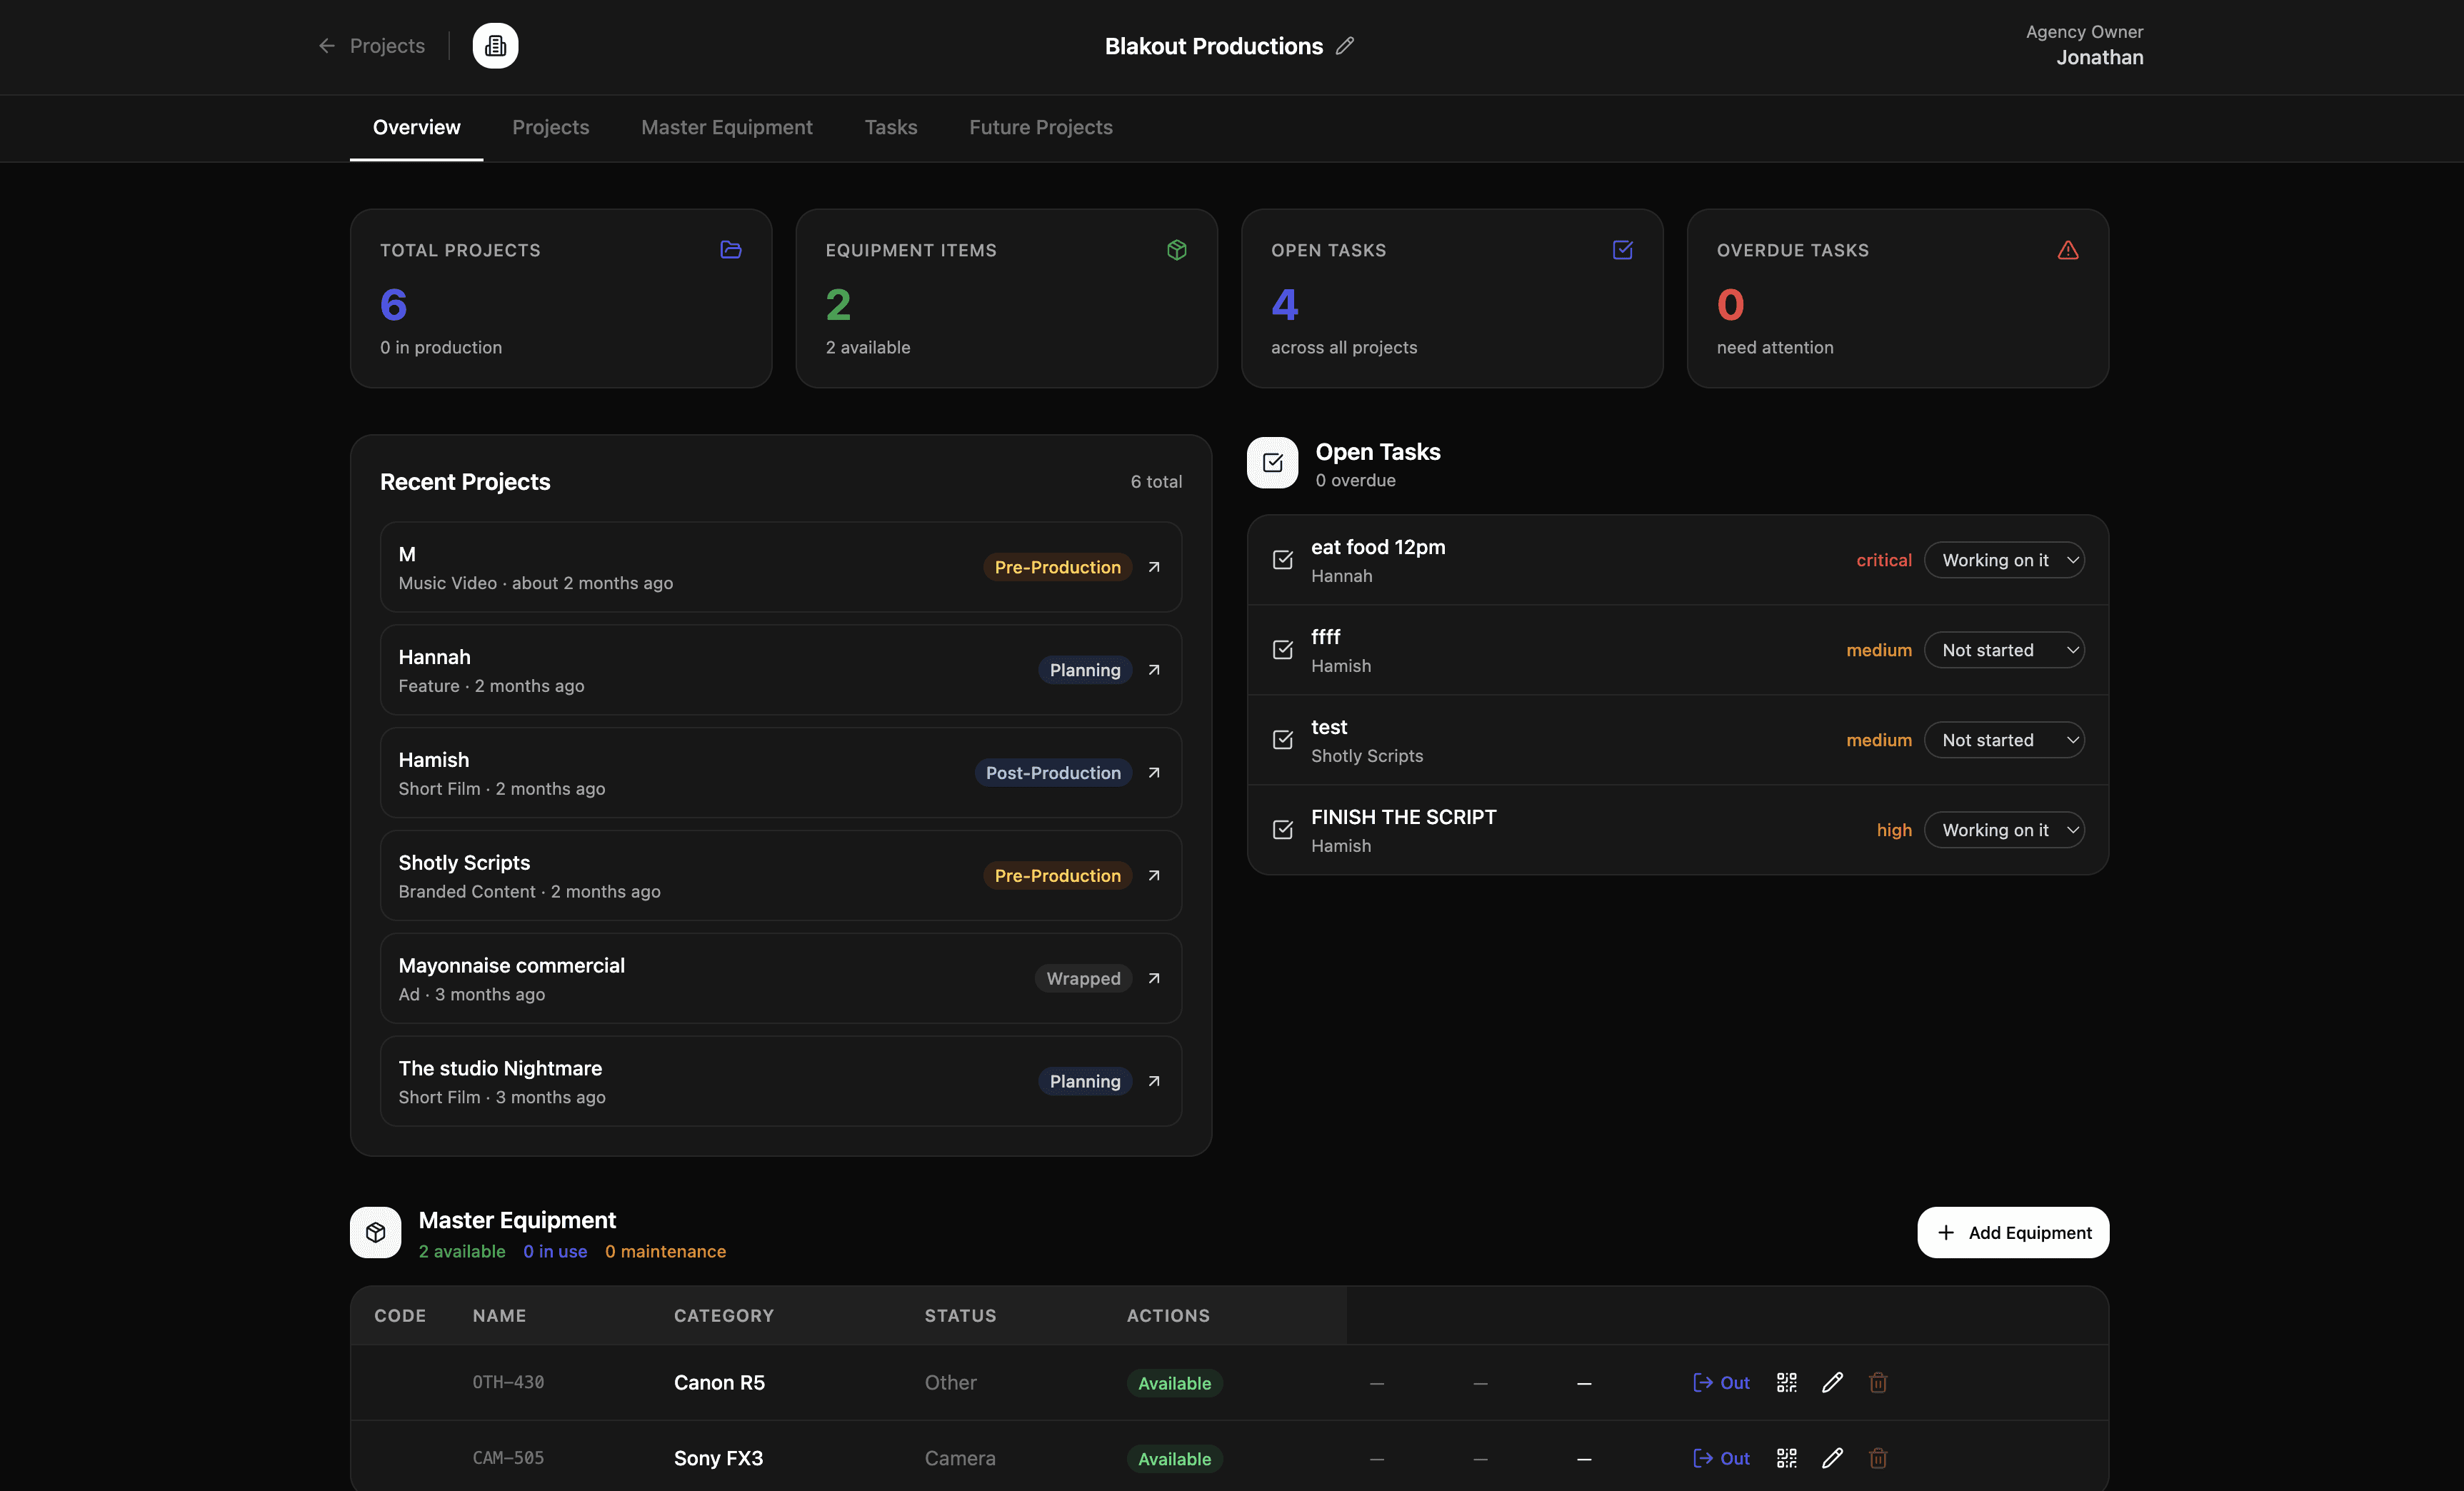Open the Tasks tab

tap(890, 127)
